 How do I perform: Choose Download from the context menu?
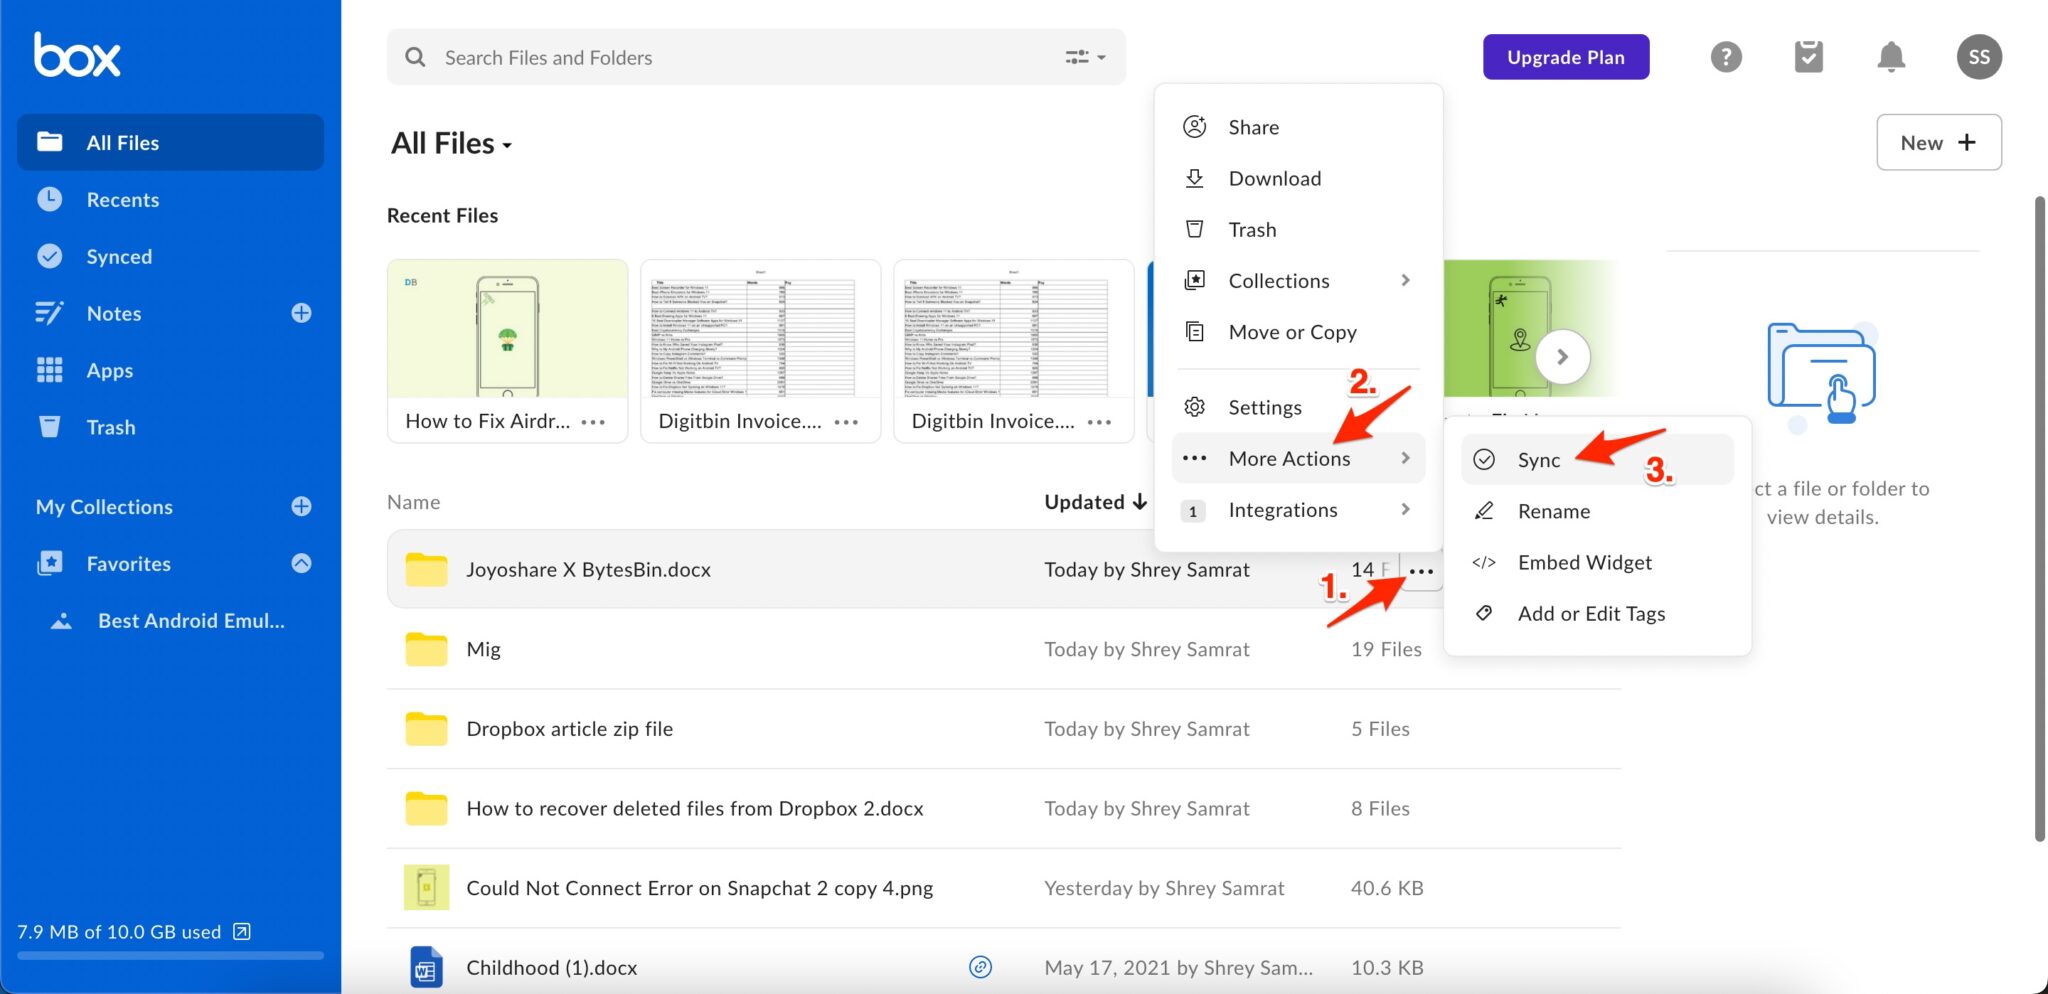[x=1275, y=178]
